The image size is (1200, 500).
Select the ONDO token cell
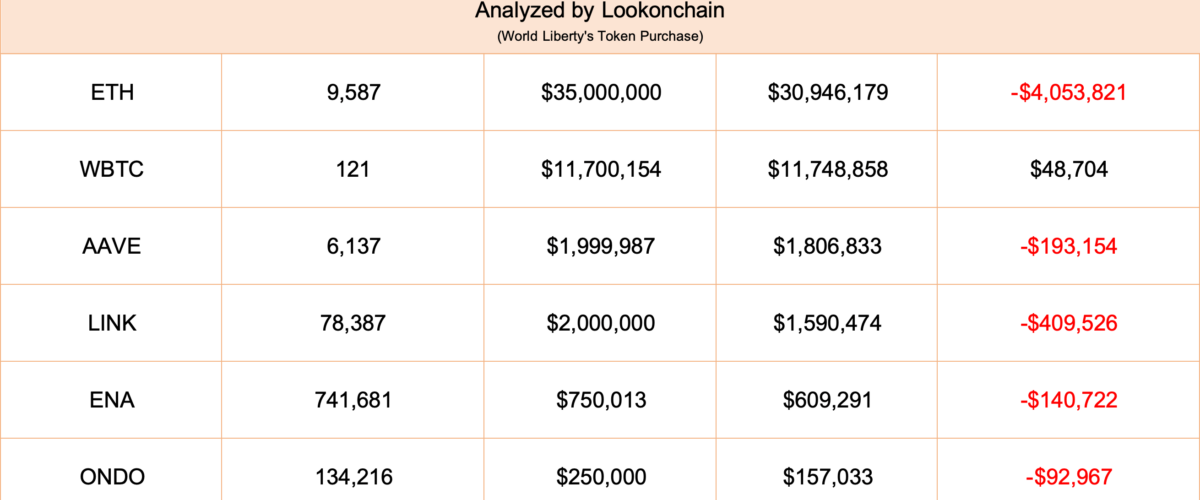112,477
